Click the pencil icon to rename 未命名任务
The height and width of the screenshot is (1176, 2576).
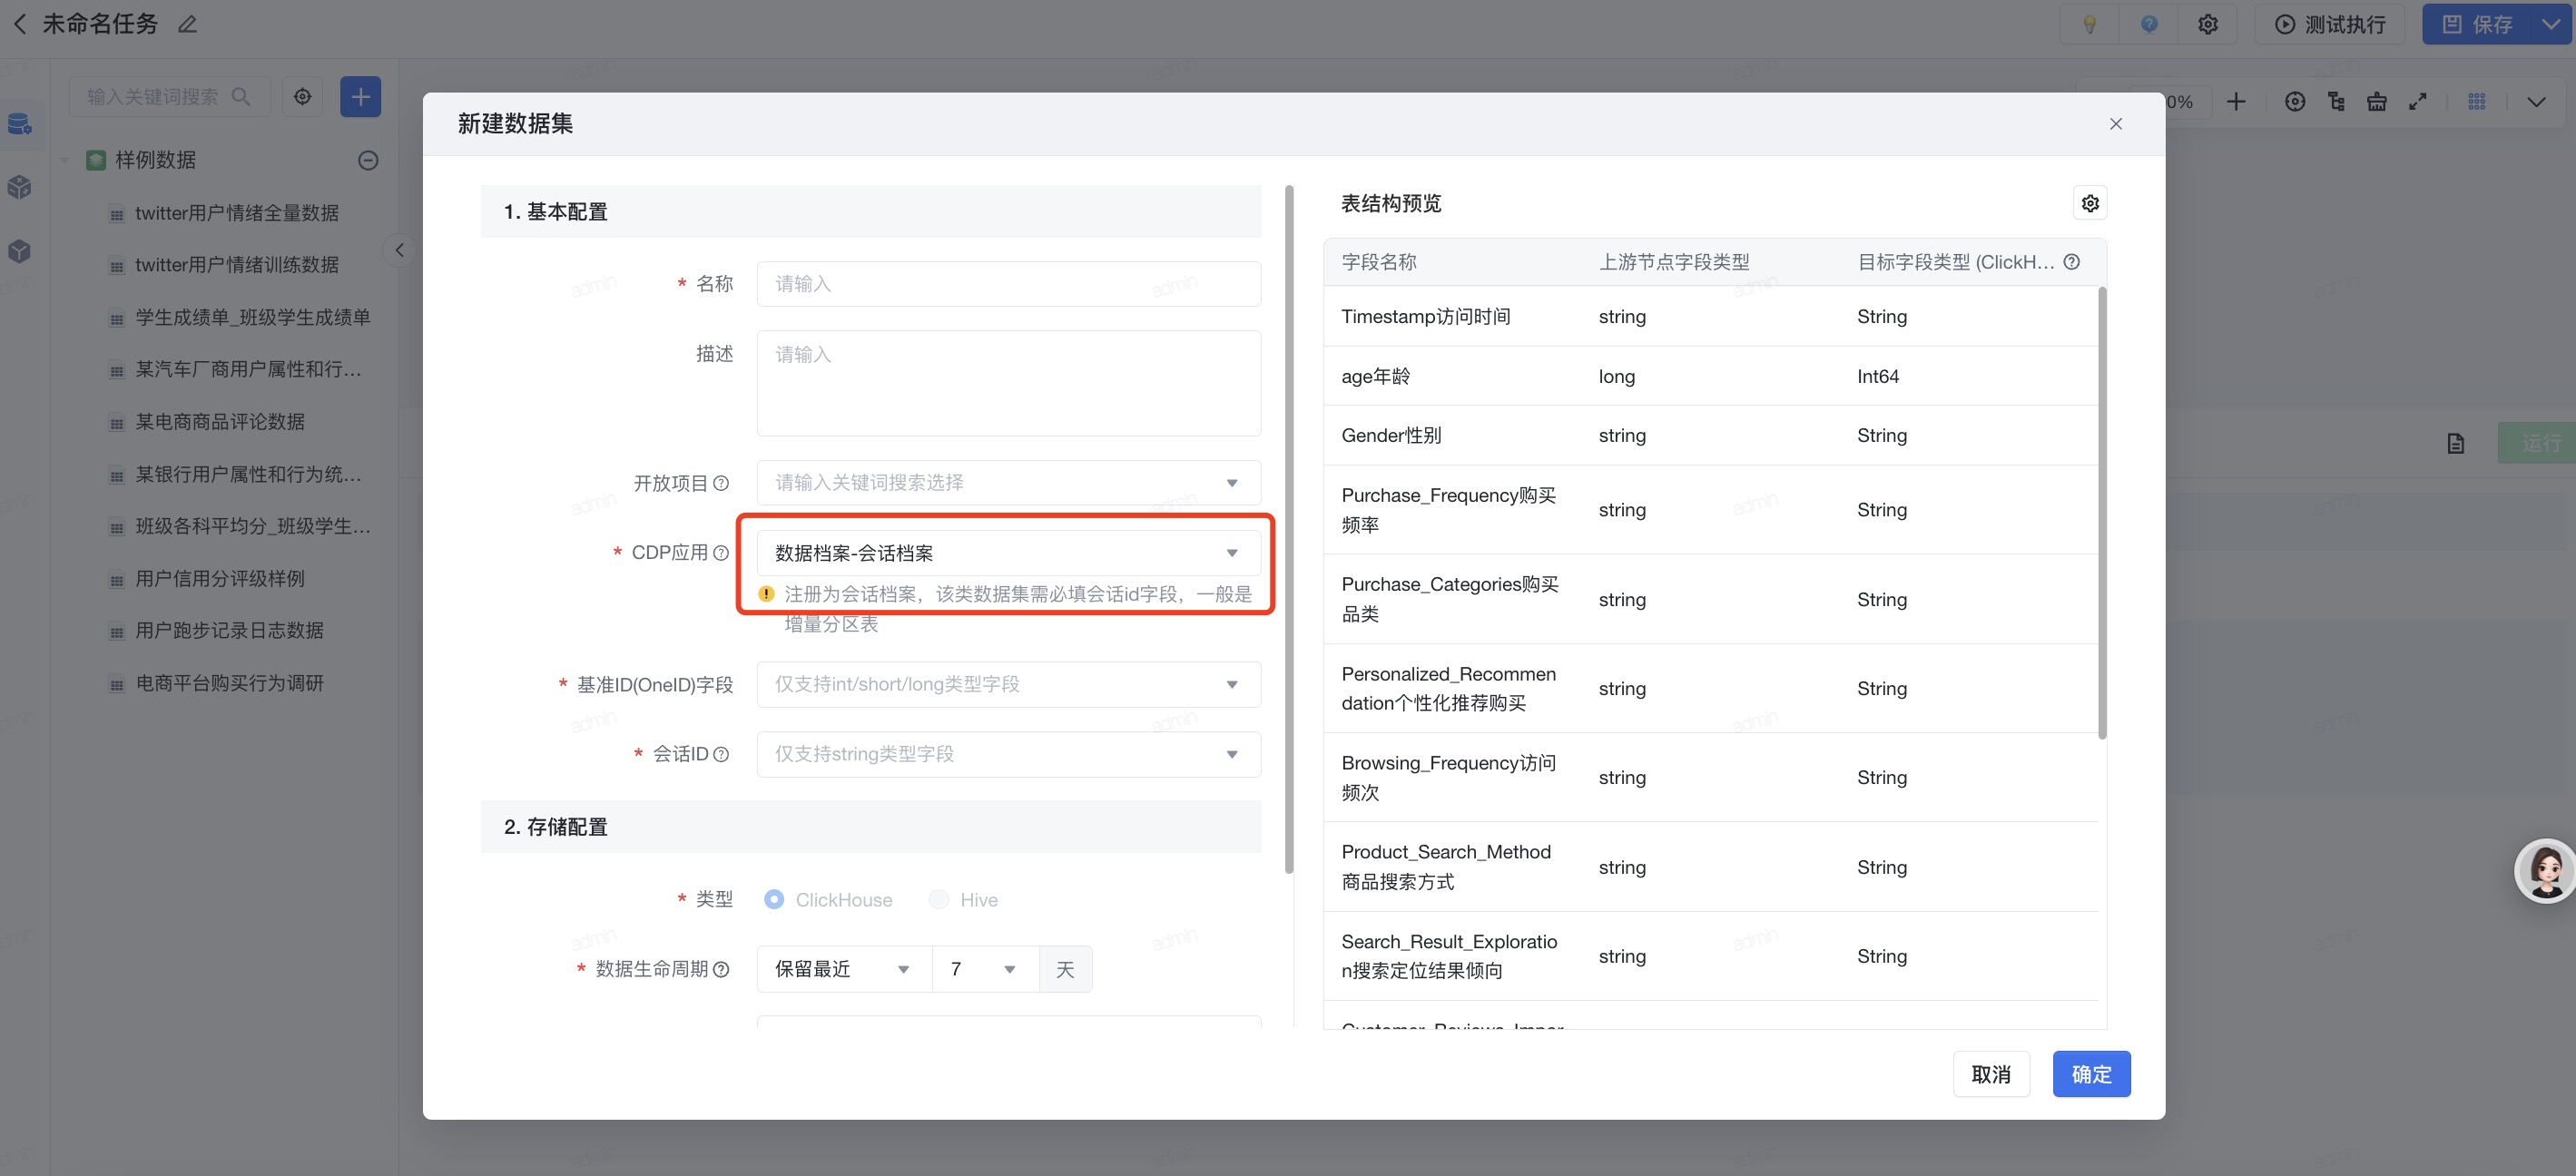tap(187, 24)
